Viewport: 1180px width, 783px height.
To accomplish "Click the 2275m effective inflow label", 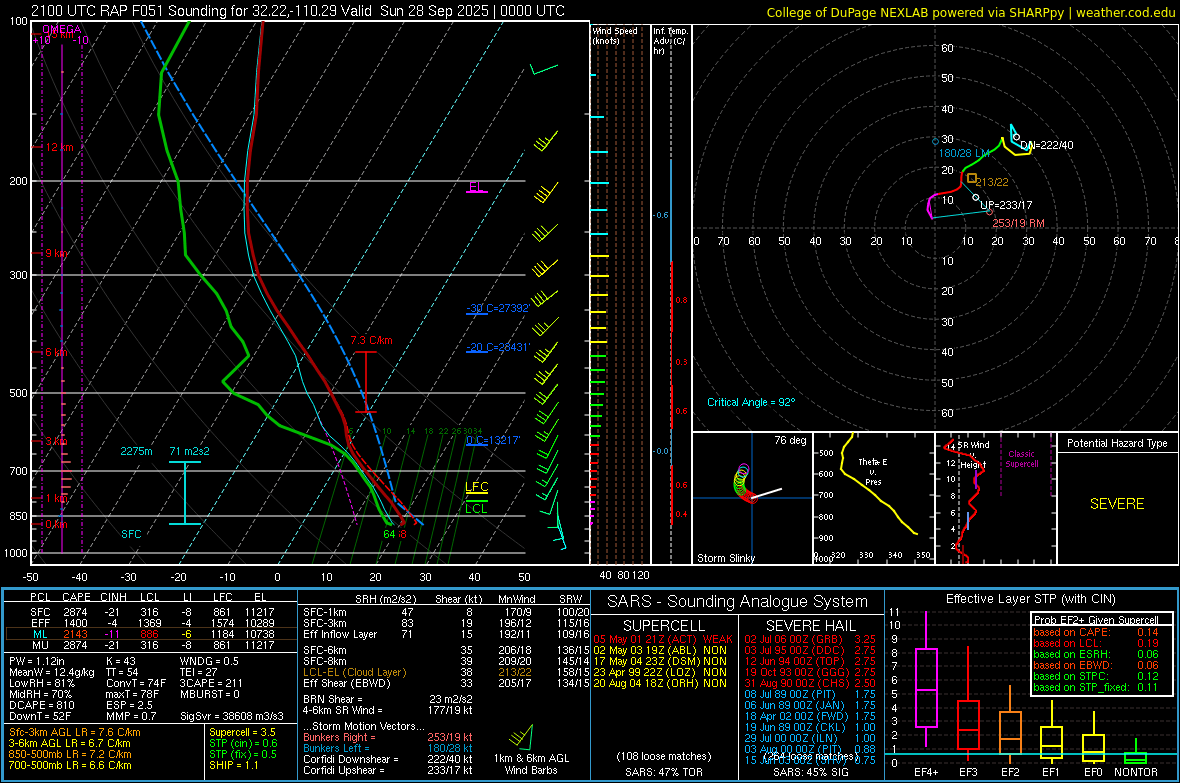I will 136,451.
